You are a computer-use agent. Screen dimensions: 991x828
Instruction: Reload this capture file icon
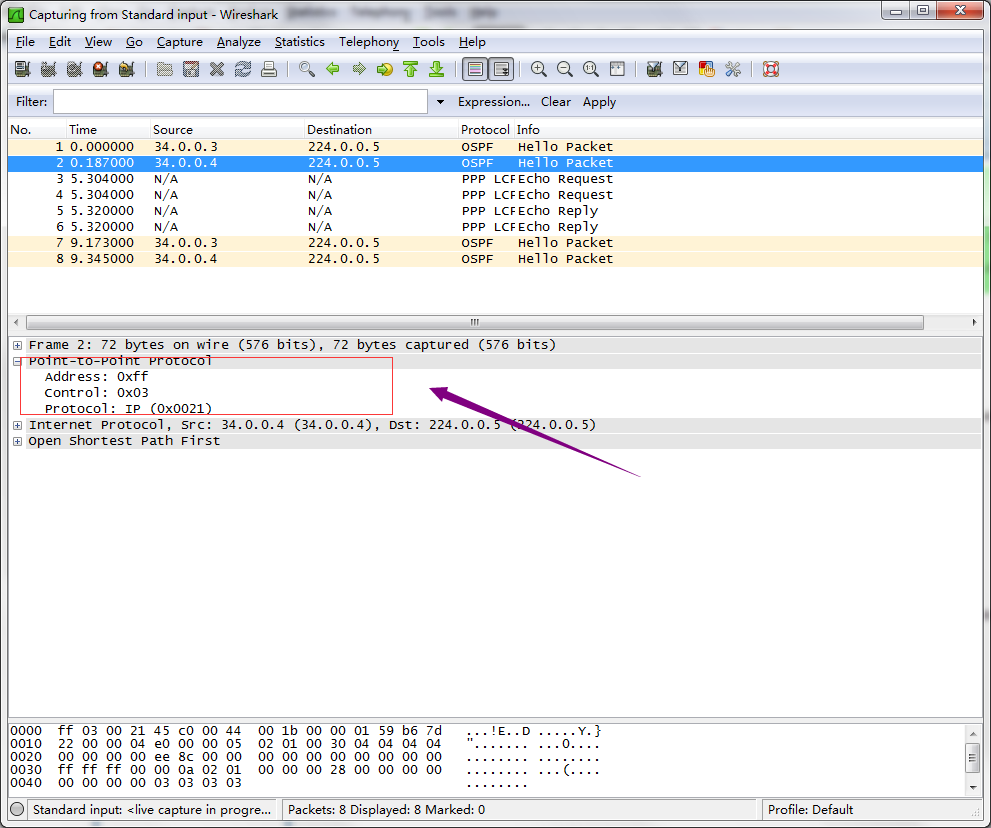[243, 69]
